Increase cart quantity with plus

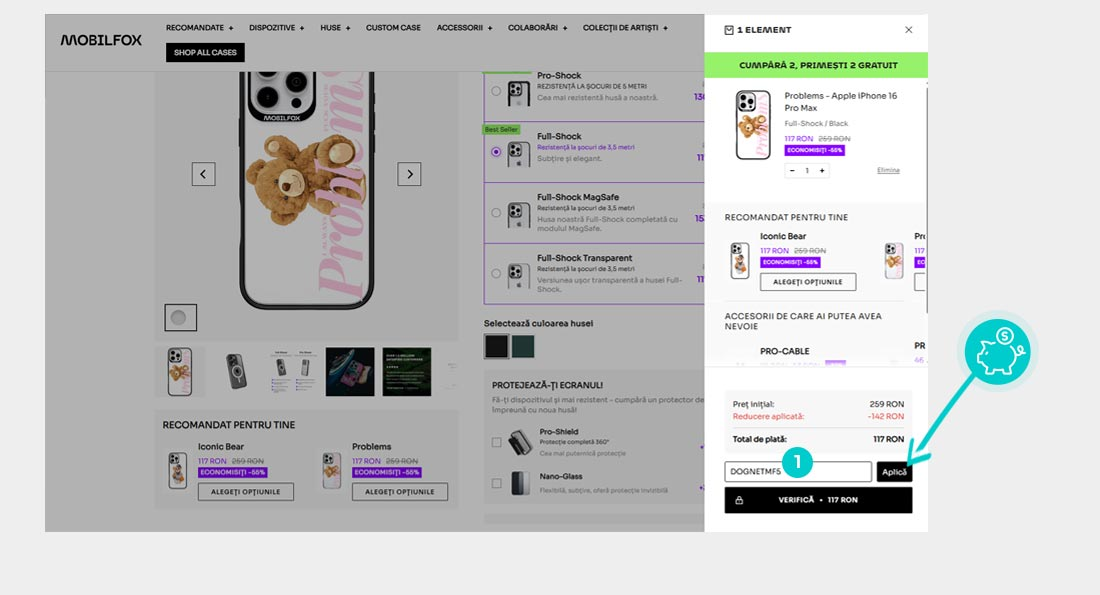coord(822,171)
